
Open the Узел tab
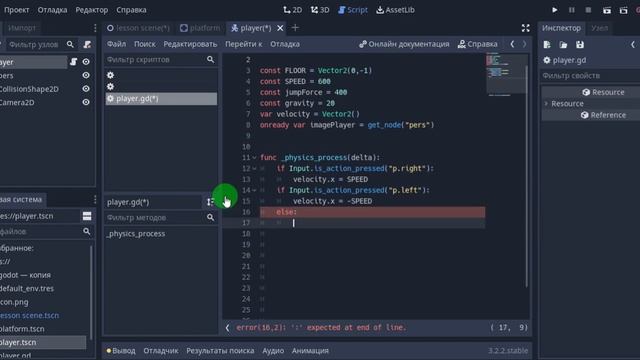point(599,28)
